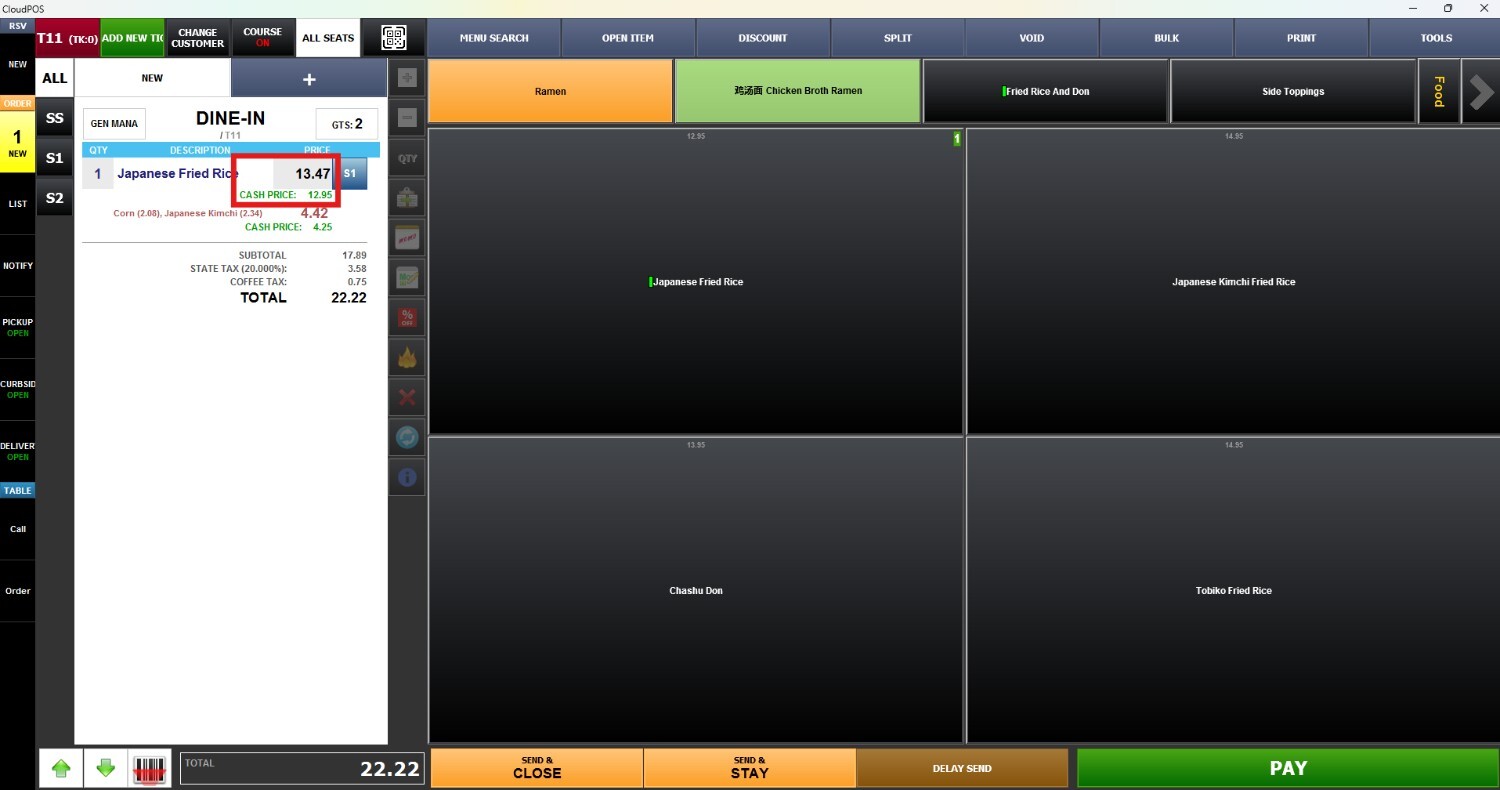Open the memo note icon
This screenshot has height=790, width=1500.
click(407, 238)
